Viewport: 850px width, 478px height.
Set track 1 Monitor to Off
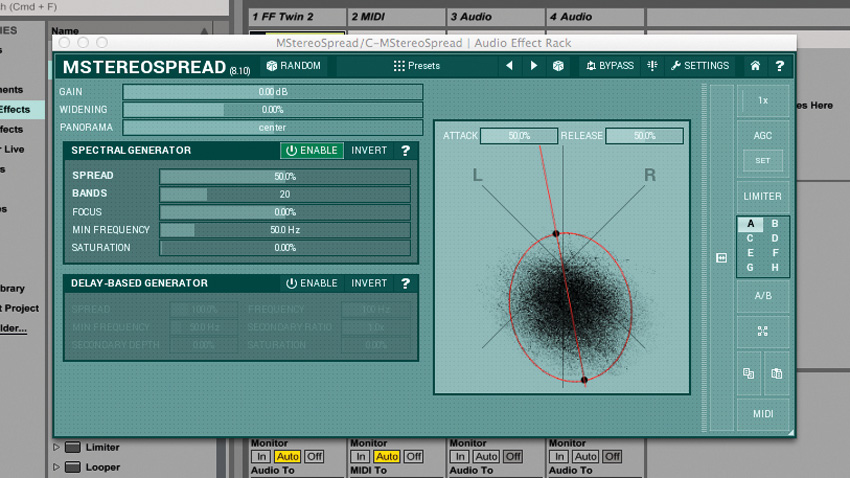pyautogui.click(x=314, y=457)
